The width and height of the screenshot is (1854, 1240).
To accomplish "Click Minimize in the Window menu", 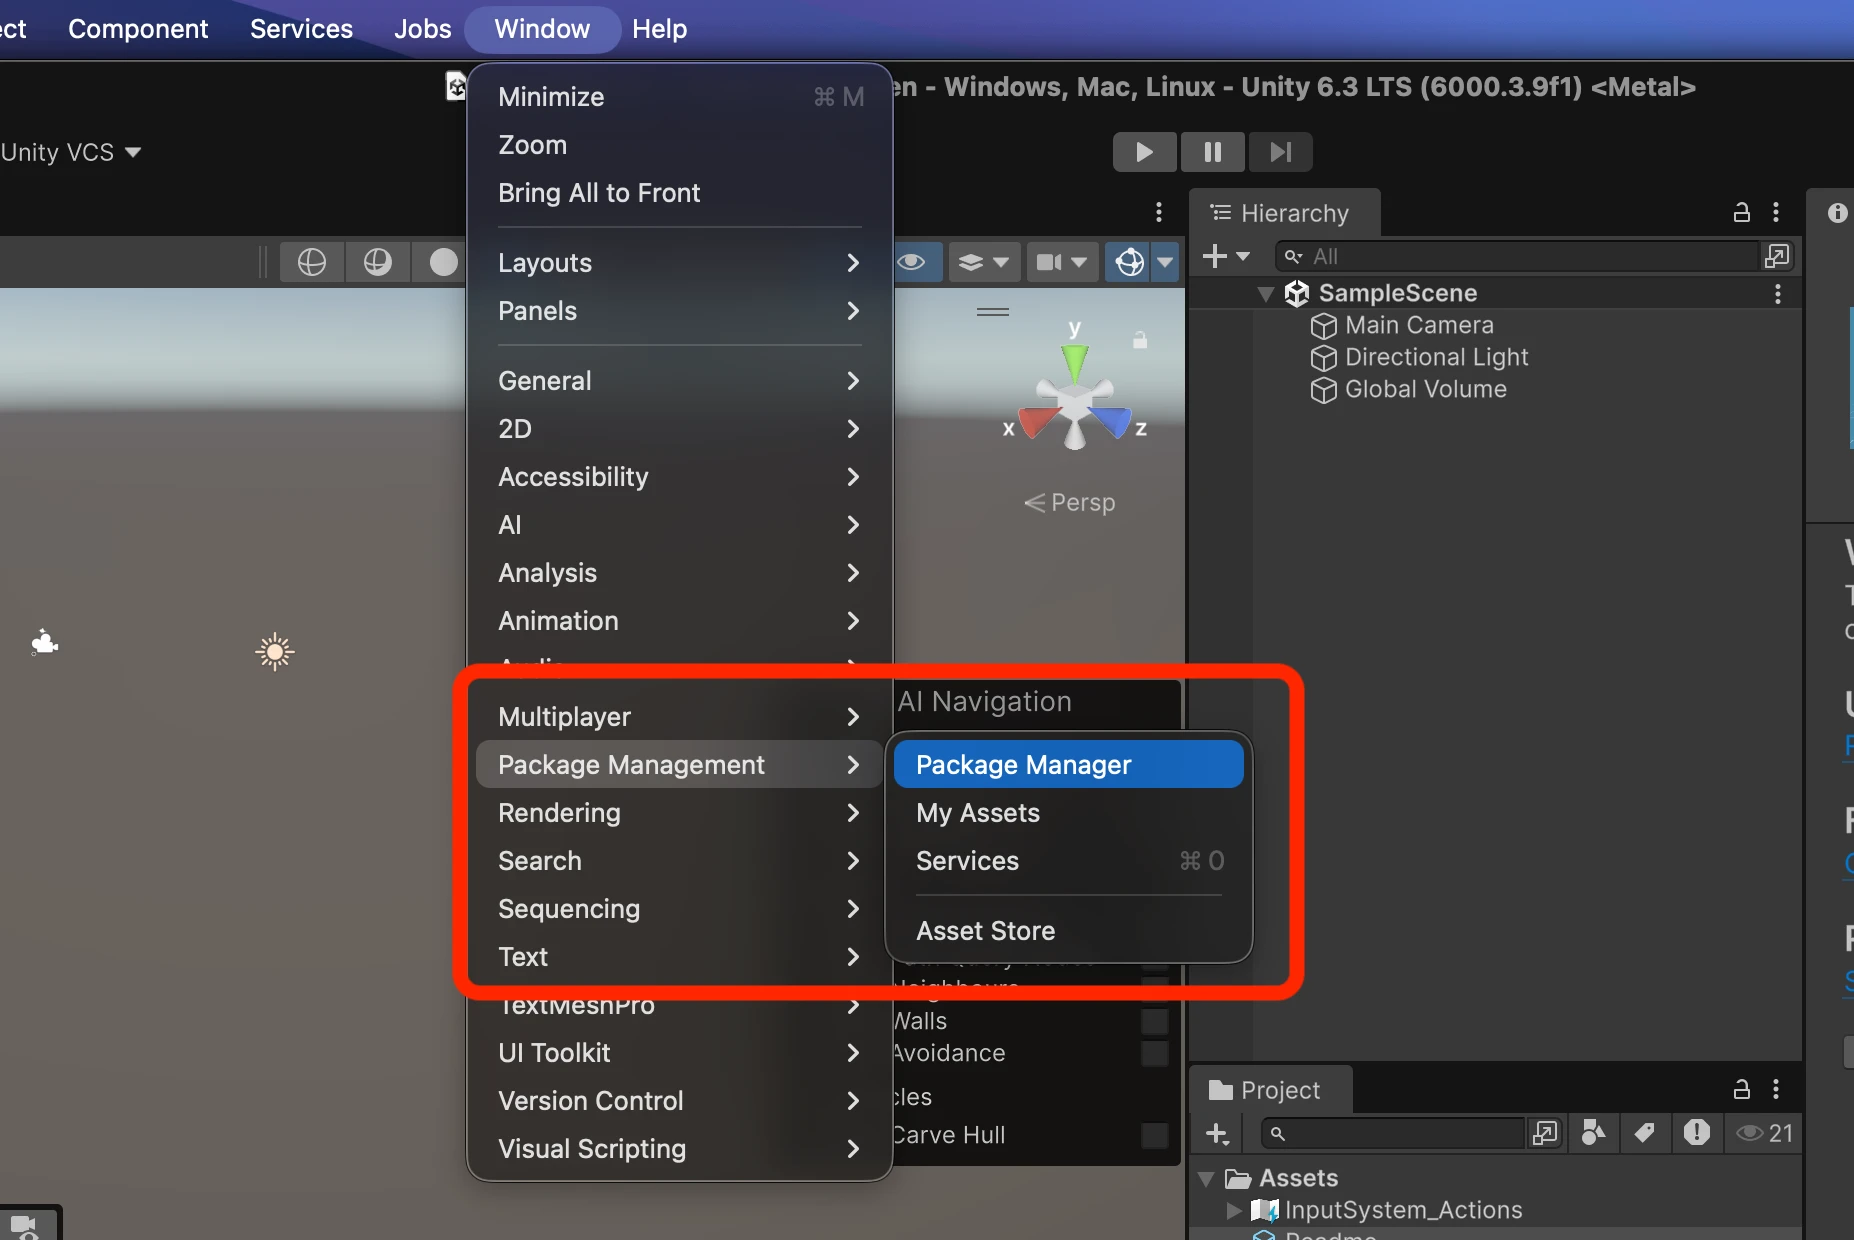I will coord(680,97).
